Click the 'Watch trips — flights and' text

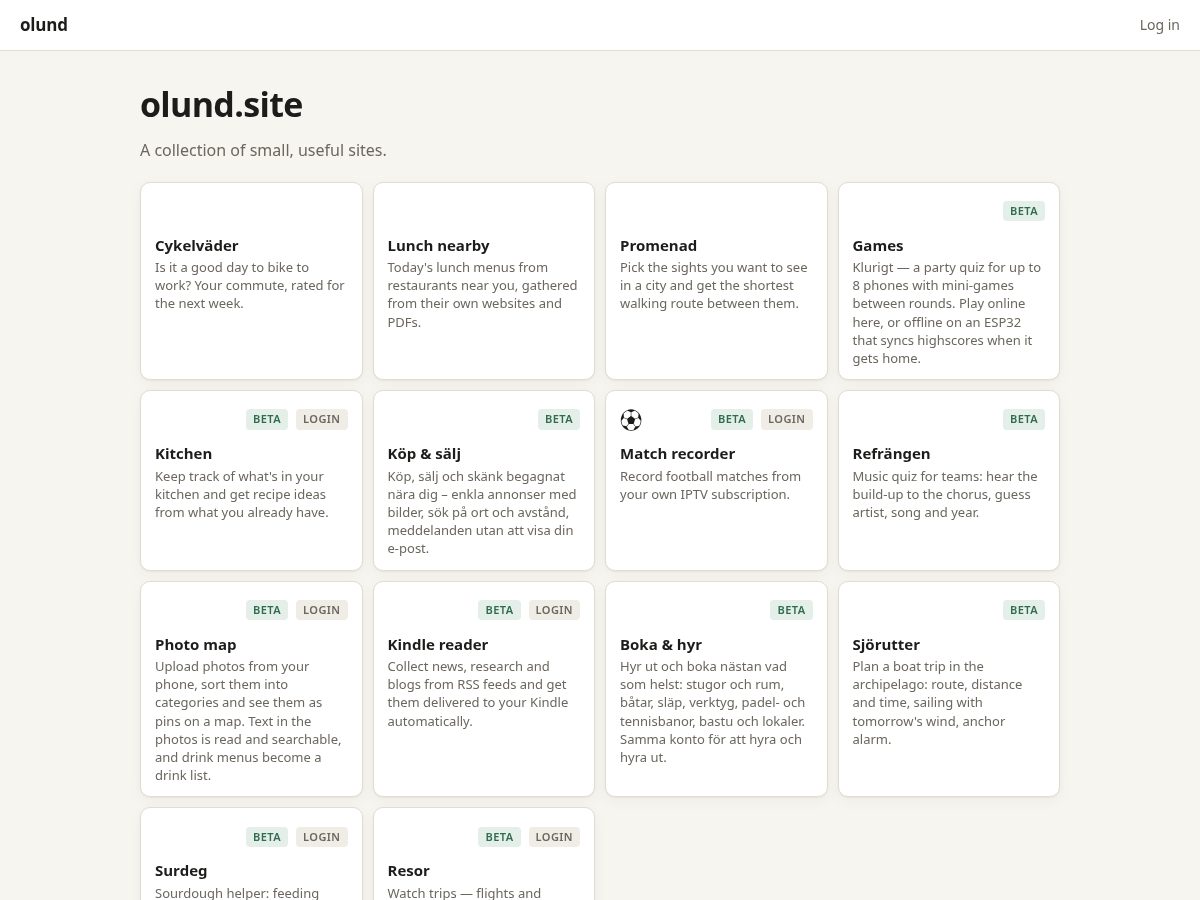click(465, 893)
